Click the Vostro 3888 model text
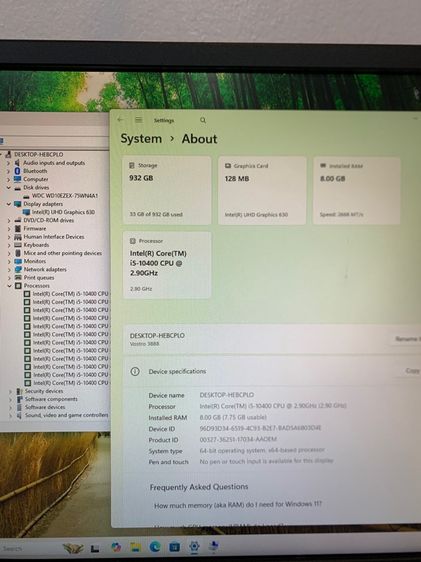 pos(144,344)
